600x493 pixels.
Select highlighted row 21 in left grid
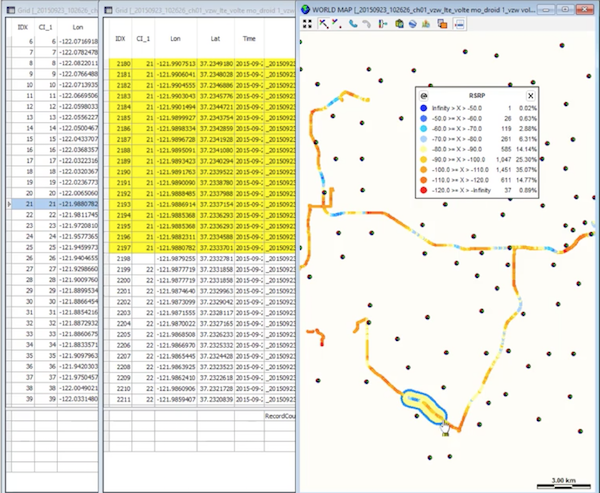50,203
